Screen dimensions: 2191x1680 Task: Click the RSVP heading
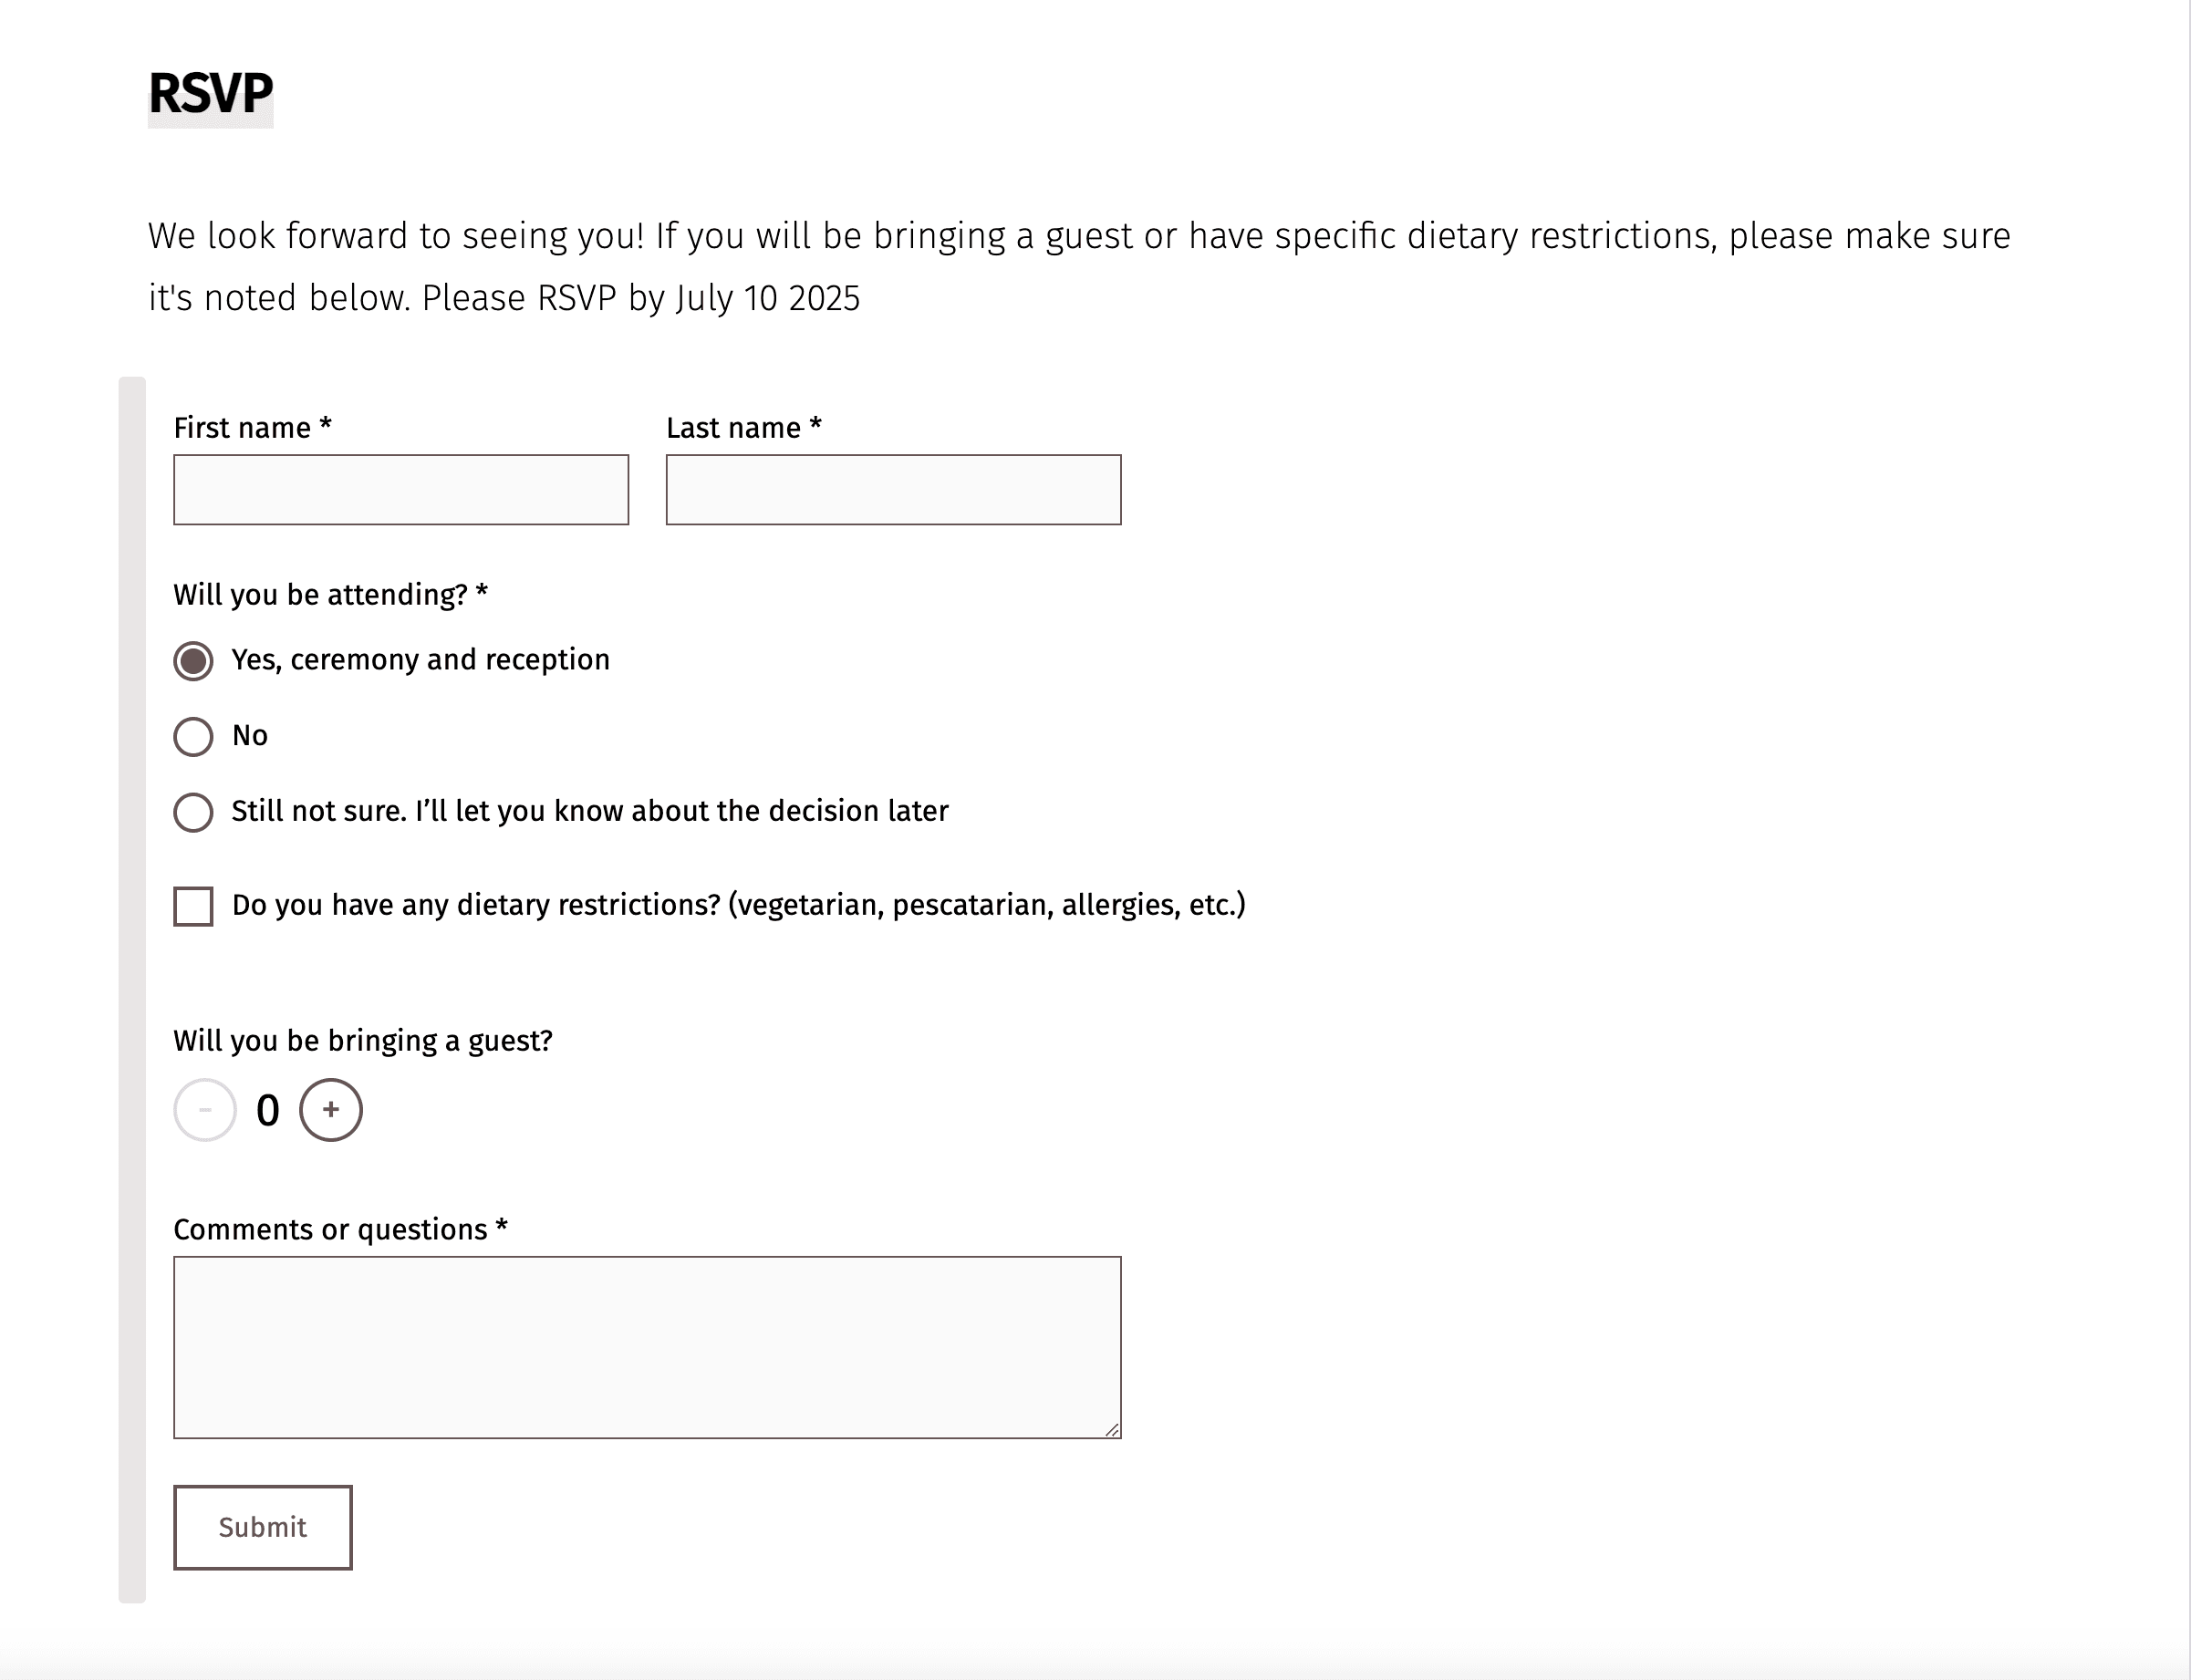coord(210,94)
